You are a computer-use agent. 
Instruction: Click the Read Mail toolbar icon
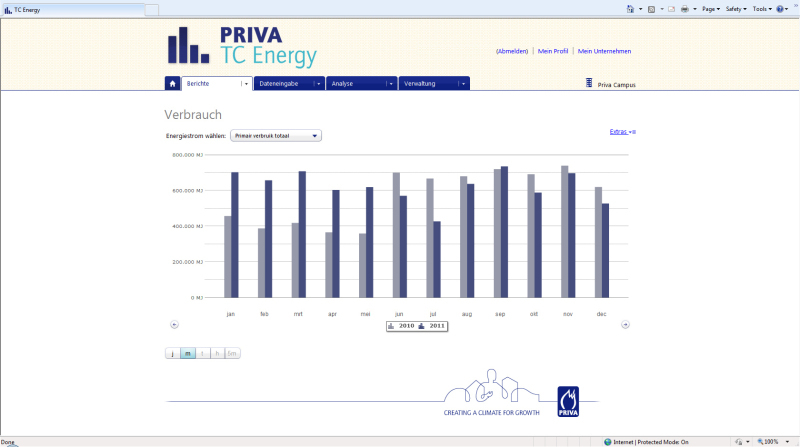(671, 9)
